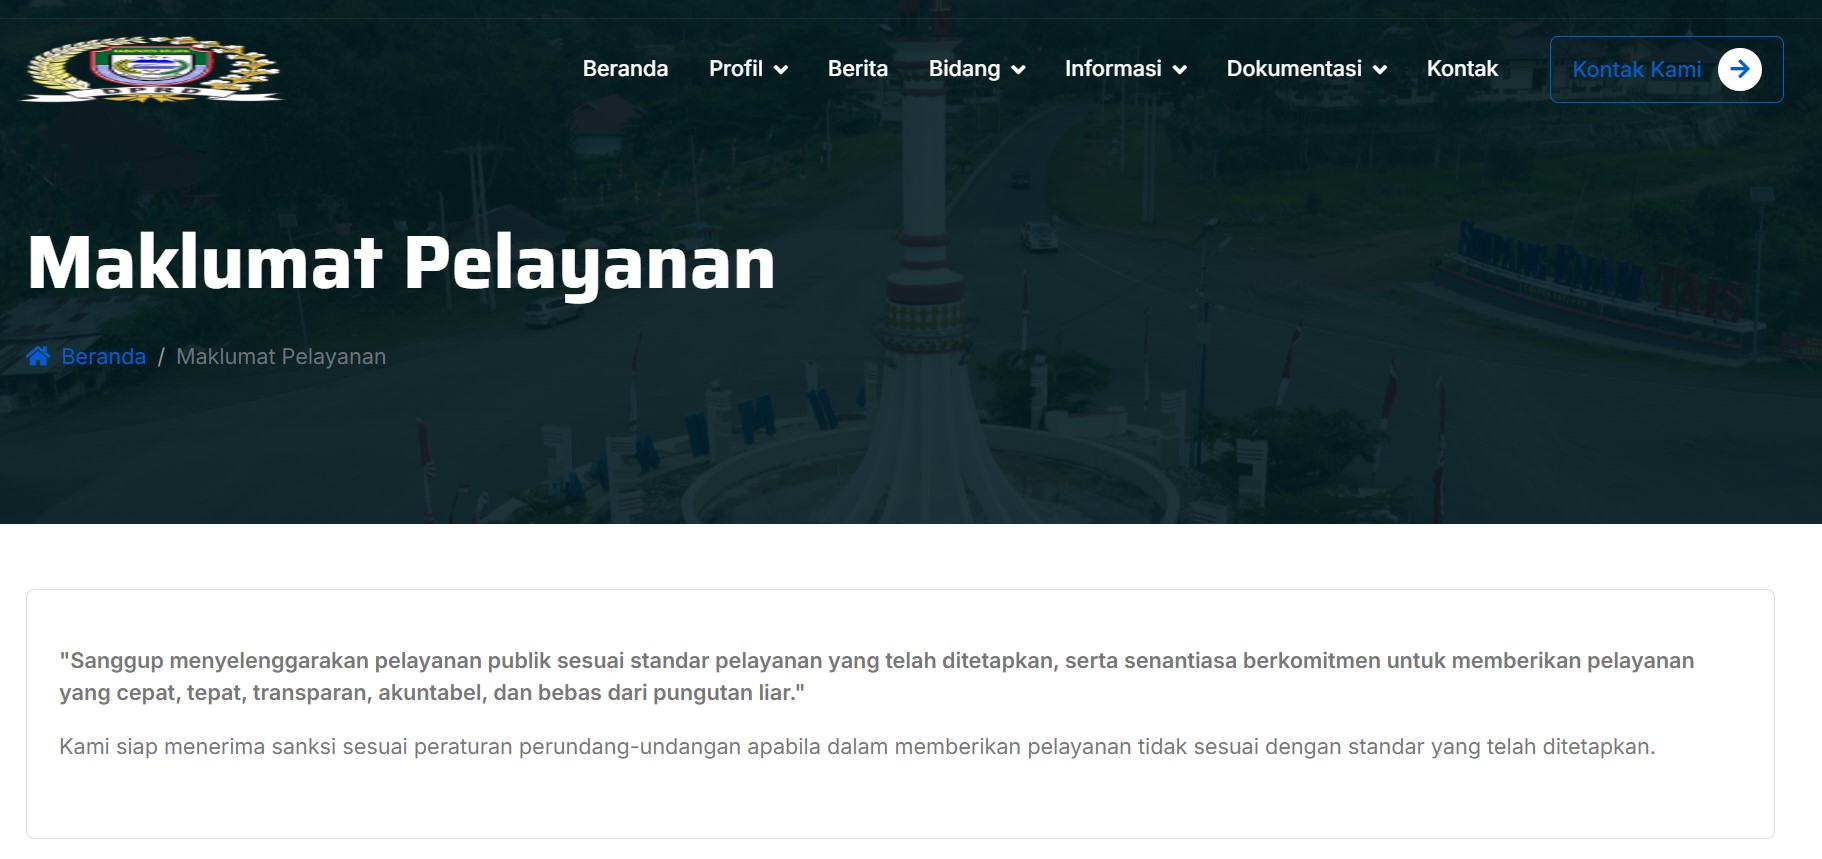Image resolution: width=1822 pixels, height=859 pixels.
Task: Click the Informasi menu label
Action: coord(1112,69)
